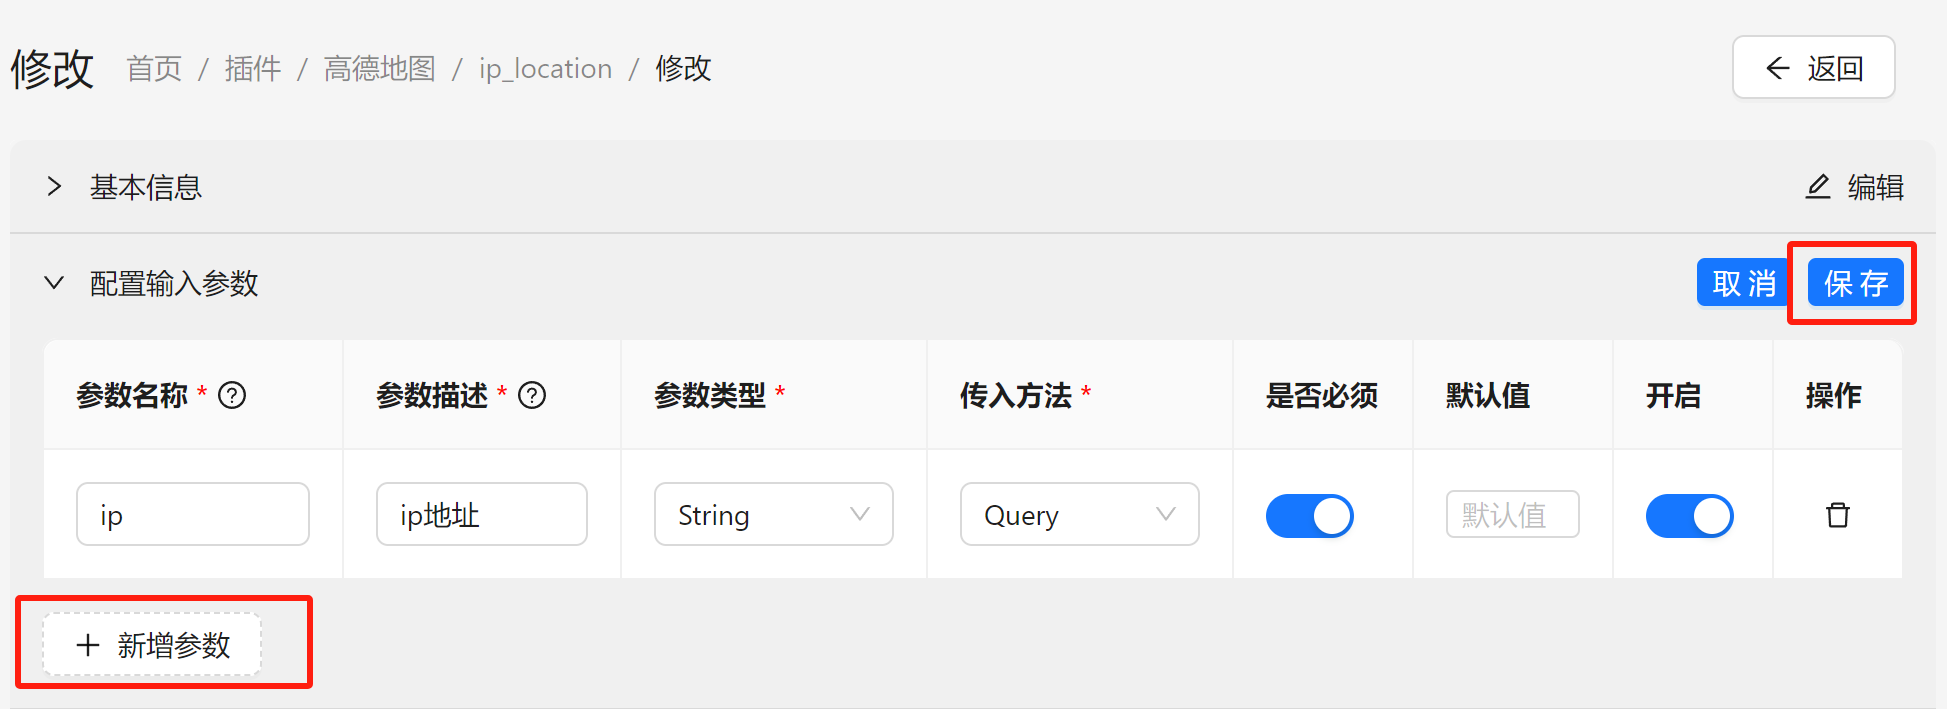Screen dimensions: 1947x709
Task: Click the 默认值 input field
Action: coord(1512,514)
